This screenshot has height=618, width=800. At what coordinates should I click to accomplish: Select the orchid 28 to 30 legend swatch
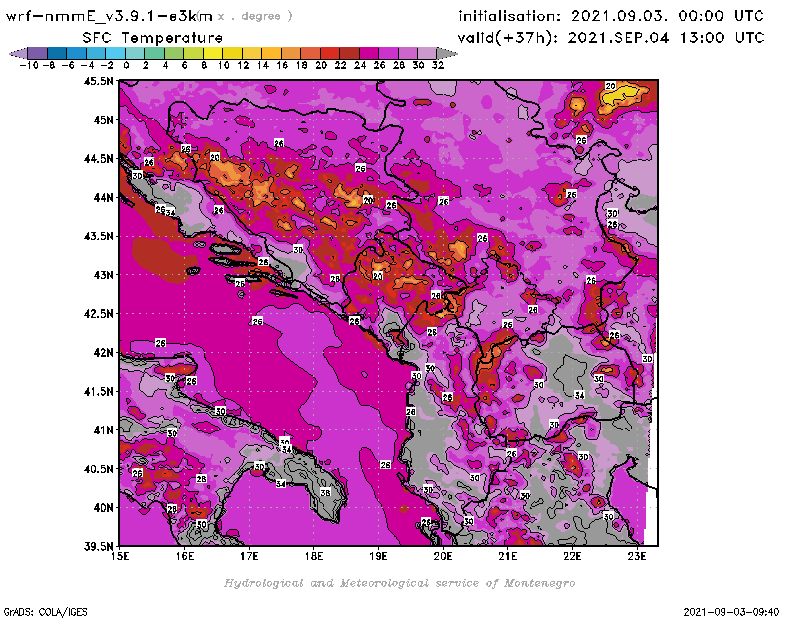coord(407,53)
